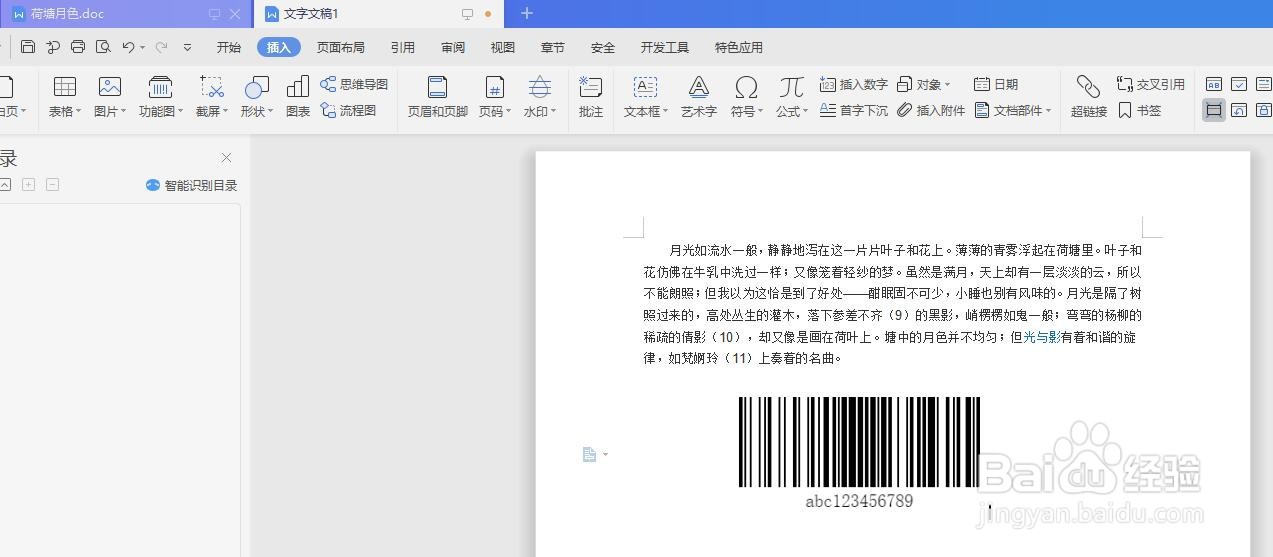Collapse outline levels with minus icon
This screenshot has height=557, width=1273.
(53, 185)
